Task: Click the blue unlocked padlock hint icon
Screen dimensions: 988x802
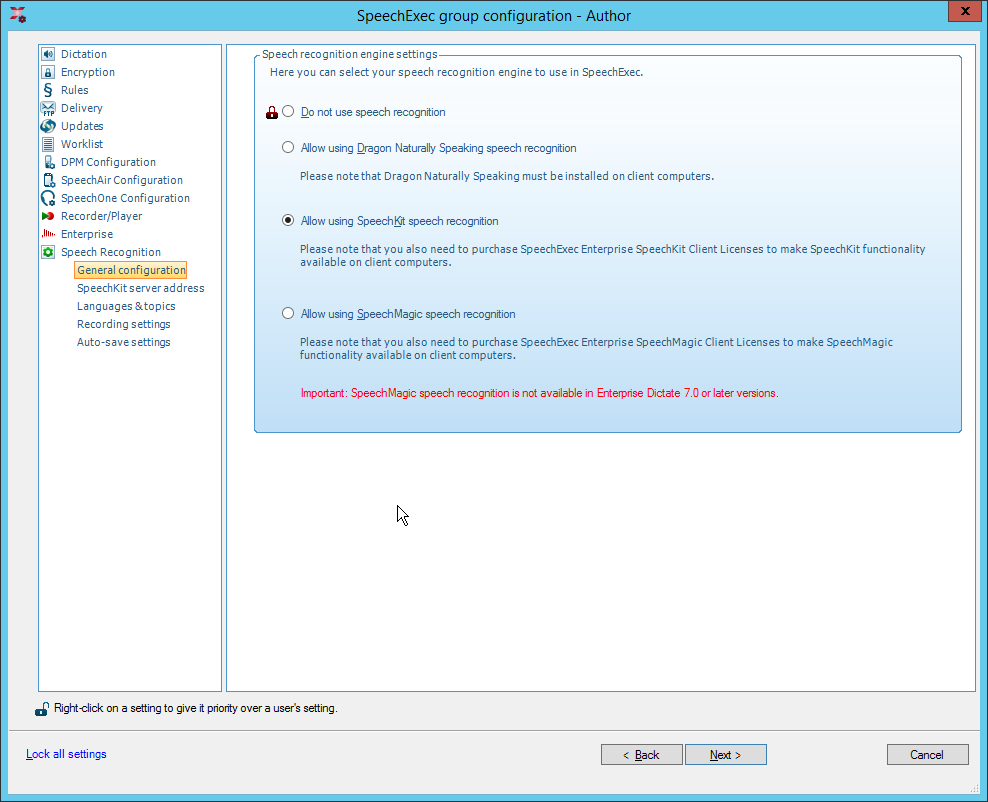Action: click(x=42, y=709)
